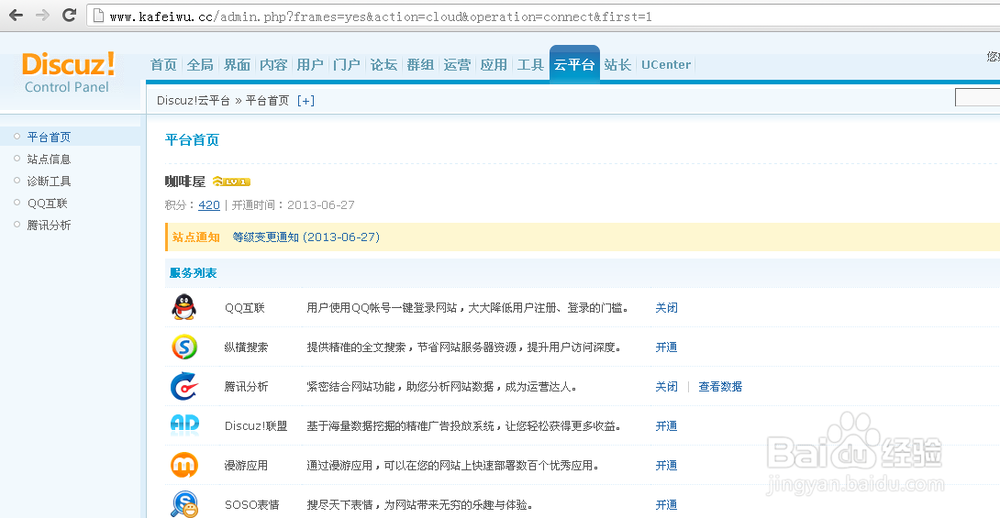The image size is (1000, 518).
Task: Click the Discuz! Control Panel logo
Action: pyautogui.click(x=68, y=73)
